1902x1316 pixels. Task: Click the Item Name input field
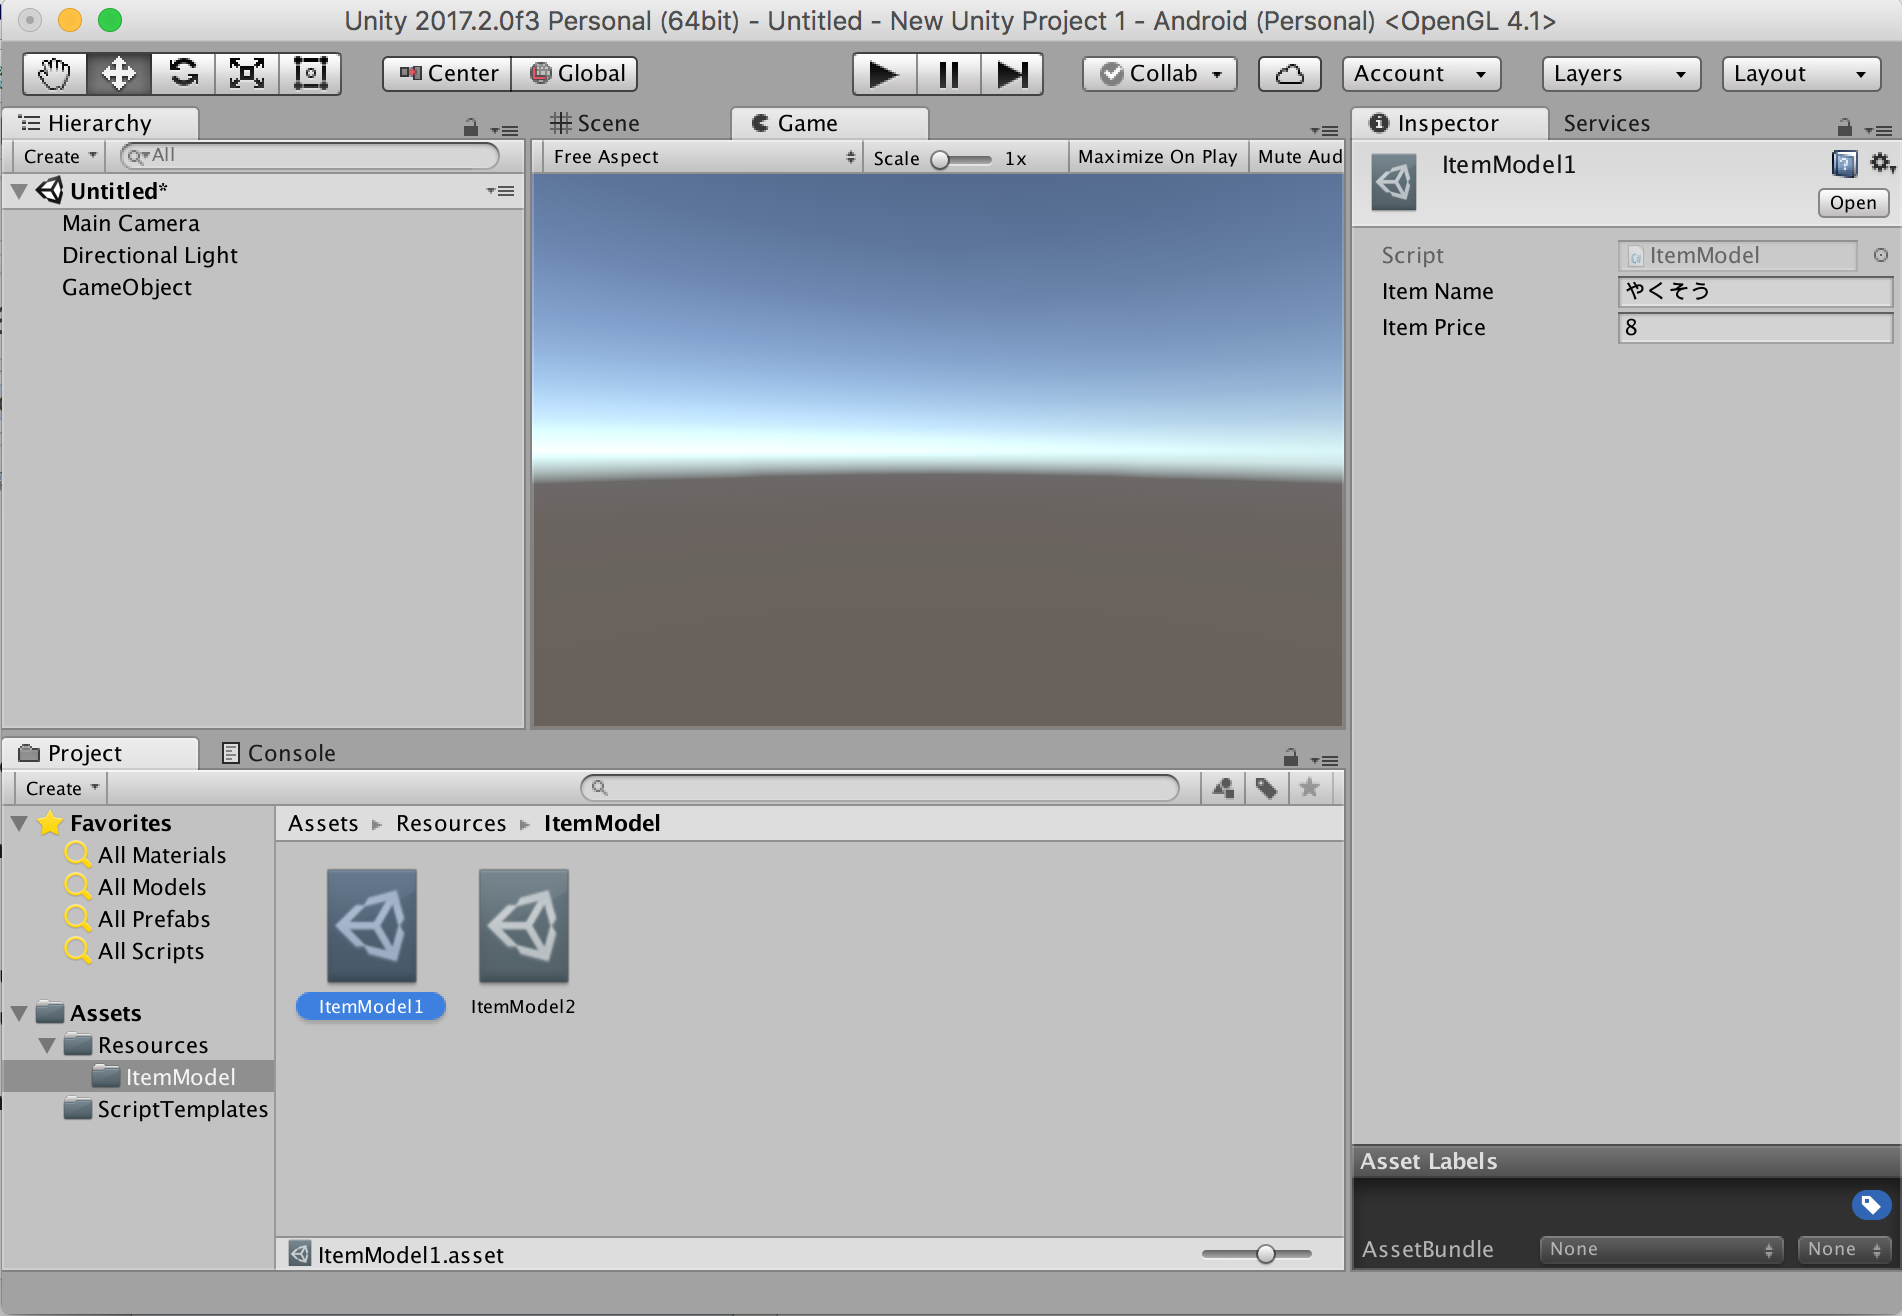click(x=1755, y=291)
